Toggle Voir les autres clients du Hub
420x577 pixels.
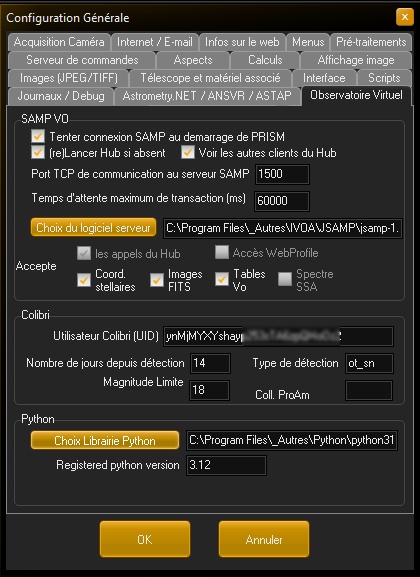click(188, 152)
